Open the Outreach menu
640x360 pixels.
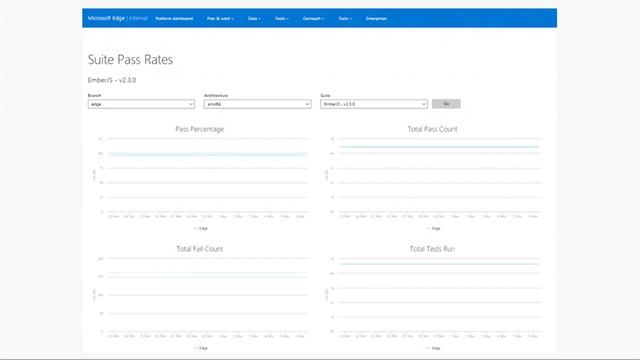(x=313, y=19)
